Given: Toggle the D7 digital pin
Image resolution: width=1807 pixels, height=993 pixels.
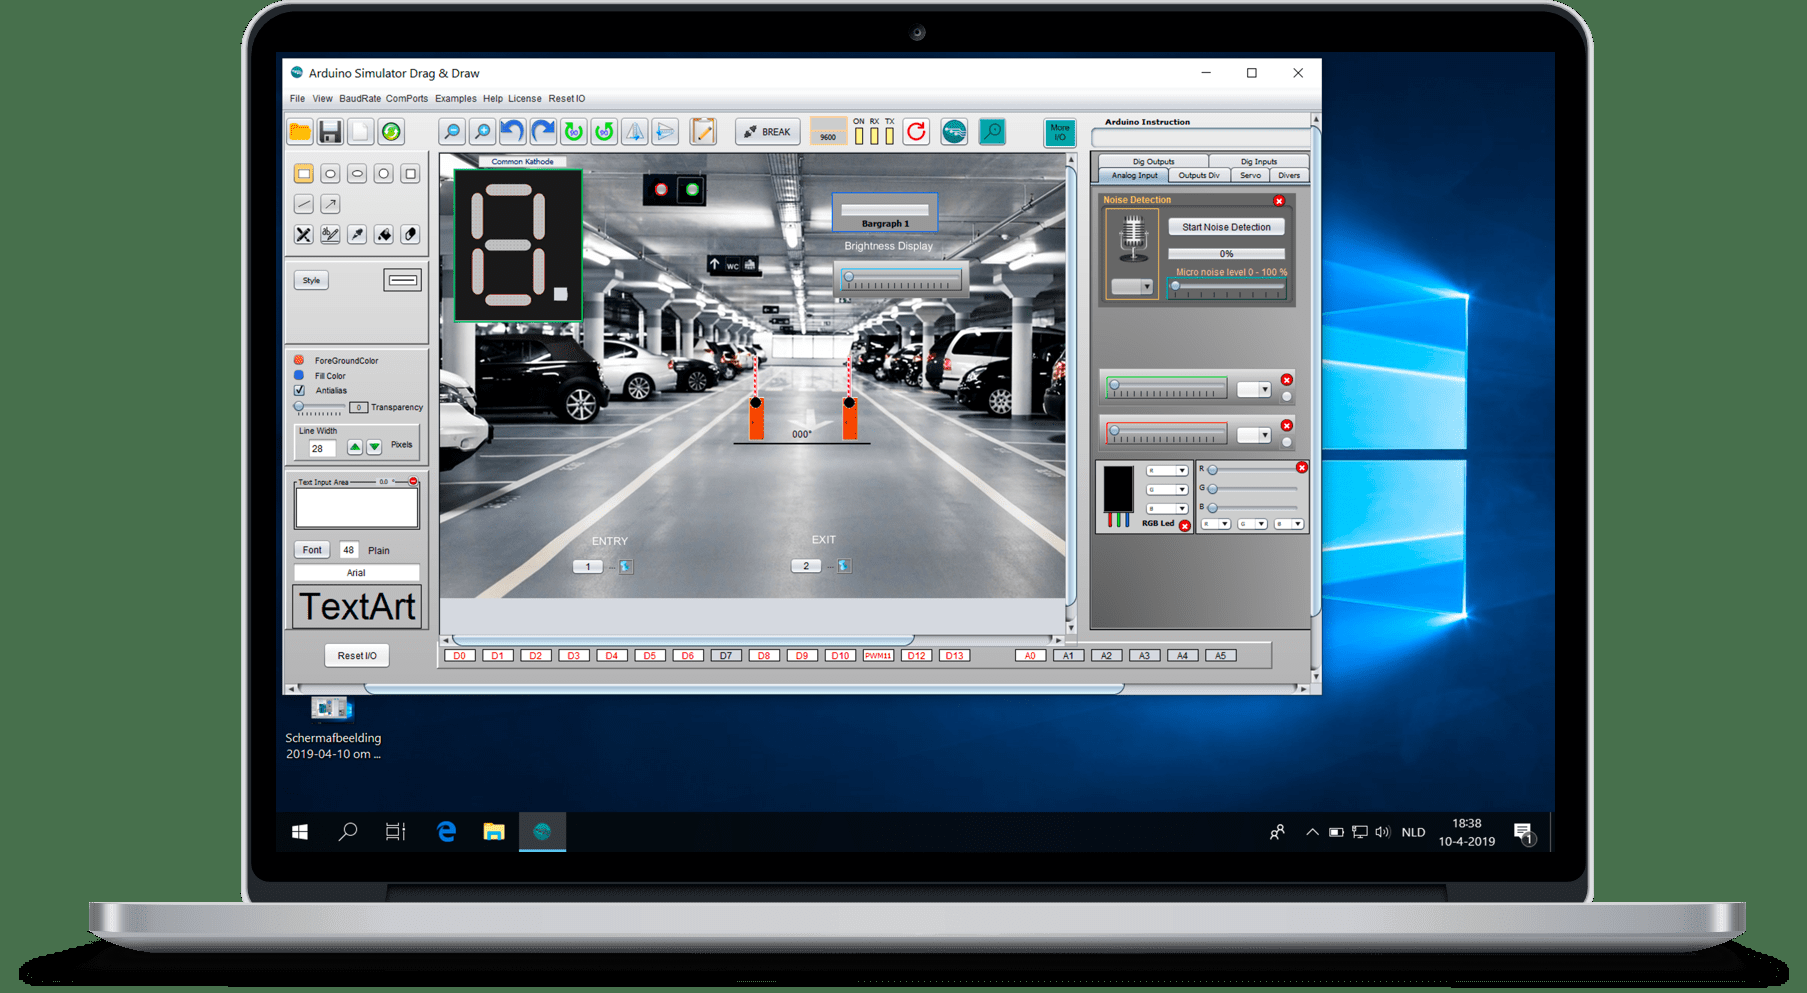Looking at the screenshot, I should click(x=726, y=656).
